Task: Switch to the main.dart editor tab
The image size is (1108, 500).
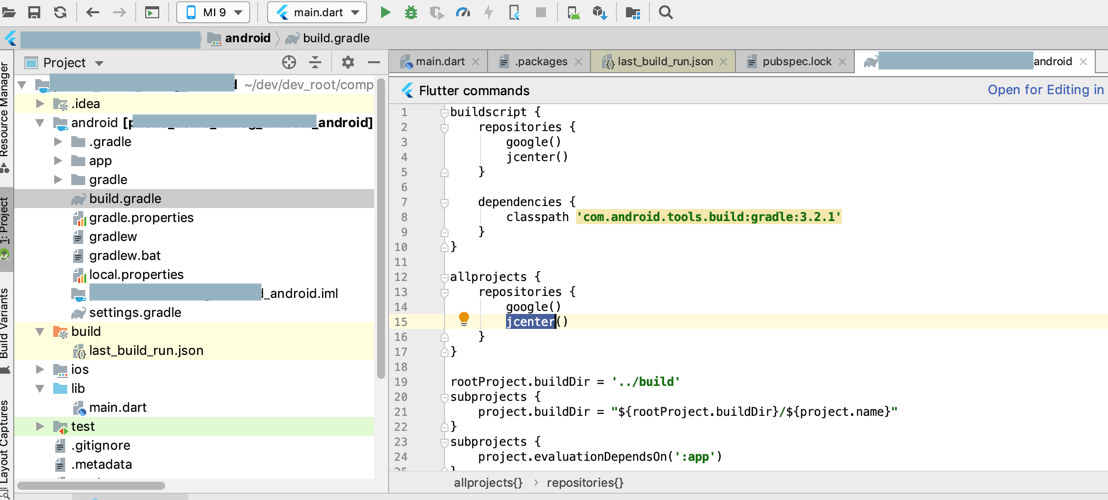Action: tap(440, 61)
